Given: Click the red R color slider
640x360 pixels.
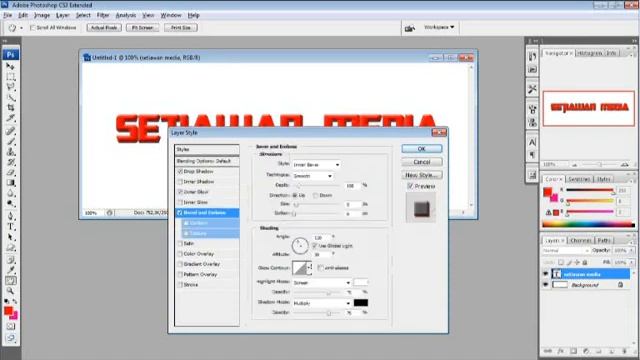Looking at the screenshot, I should pos(590,190).
